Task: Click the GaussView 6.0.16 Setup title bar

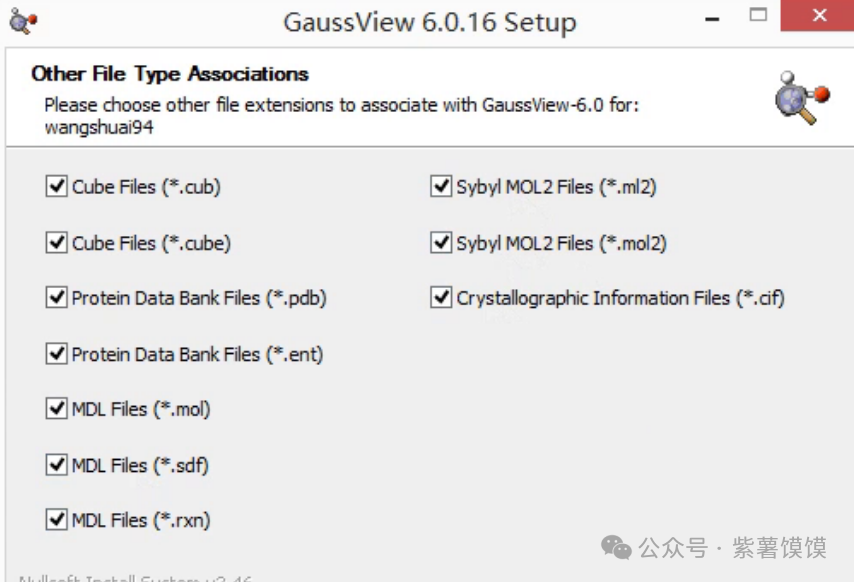Action: coord(429,22)
